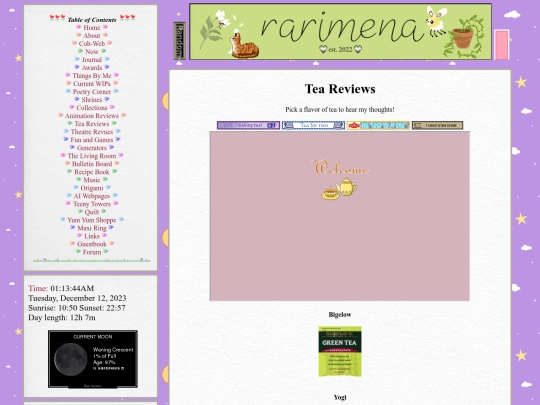540x405 pixels.
Task: Select Tea Reviews in the table of contents
Action: pyautogui.click(x=92, y=124)
